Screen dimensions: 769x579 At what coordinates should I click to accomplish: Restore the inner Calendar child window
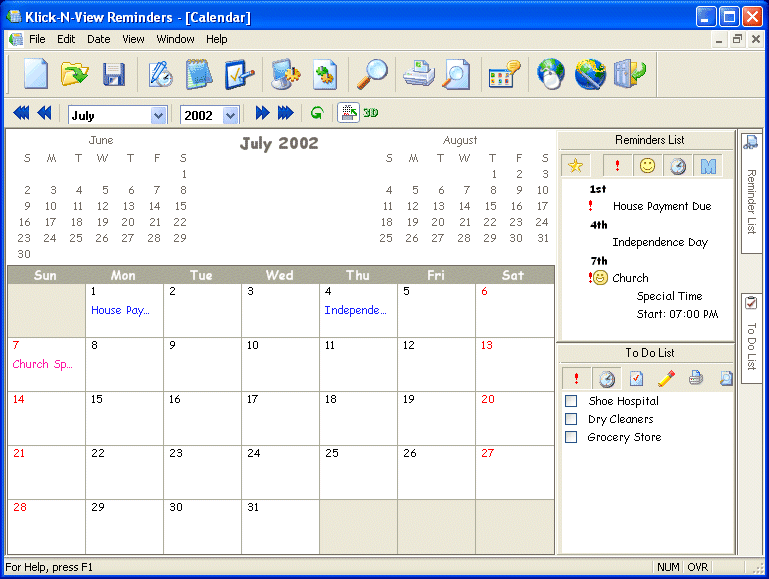(737, 39)
